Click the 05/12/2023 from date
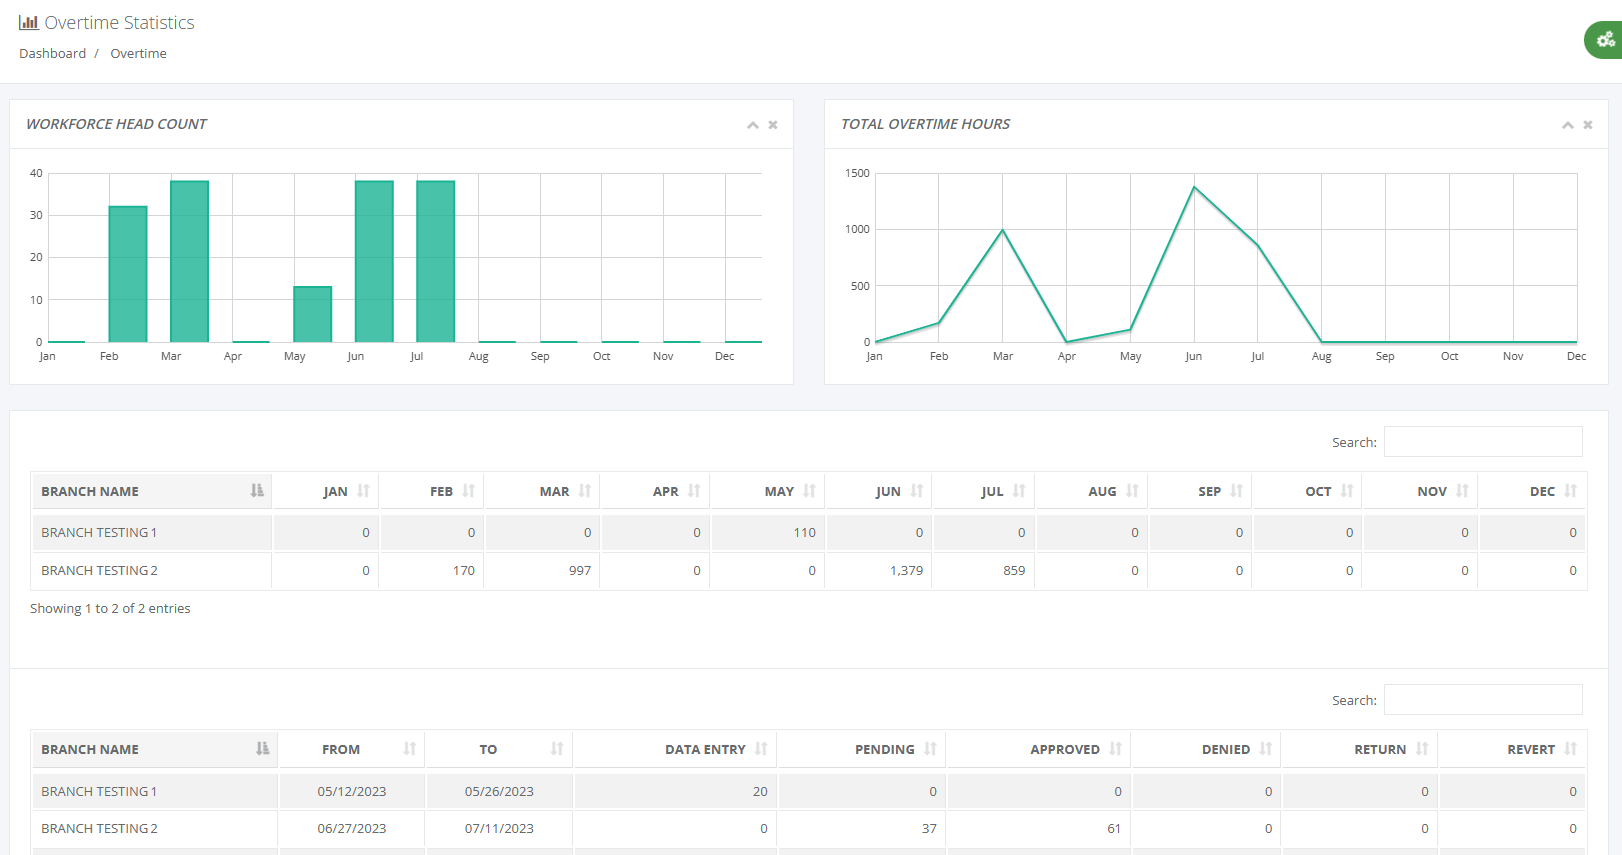This screenshot has height=855, width=1622. pyautogui.click(x=352, y=791)
